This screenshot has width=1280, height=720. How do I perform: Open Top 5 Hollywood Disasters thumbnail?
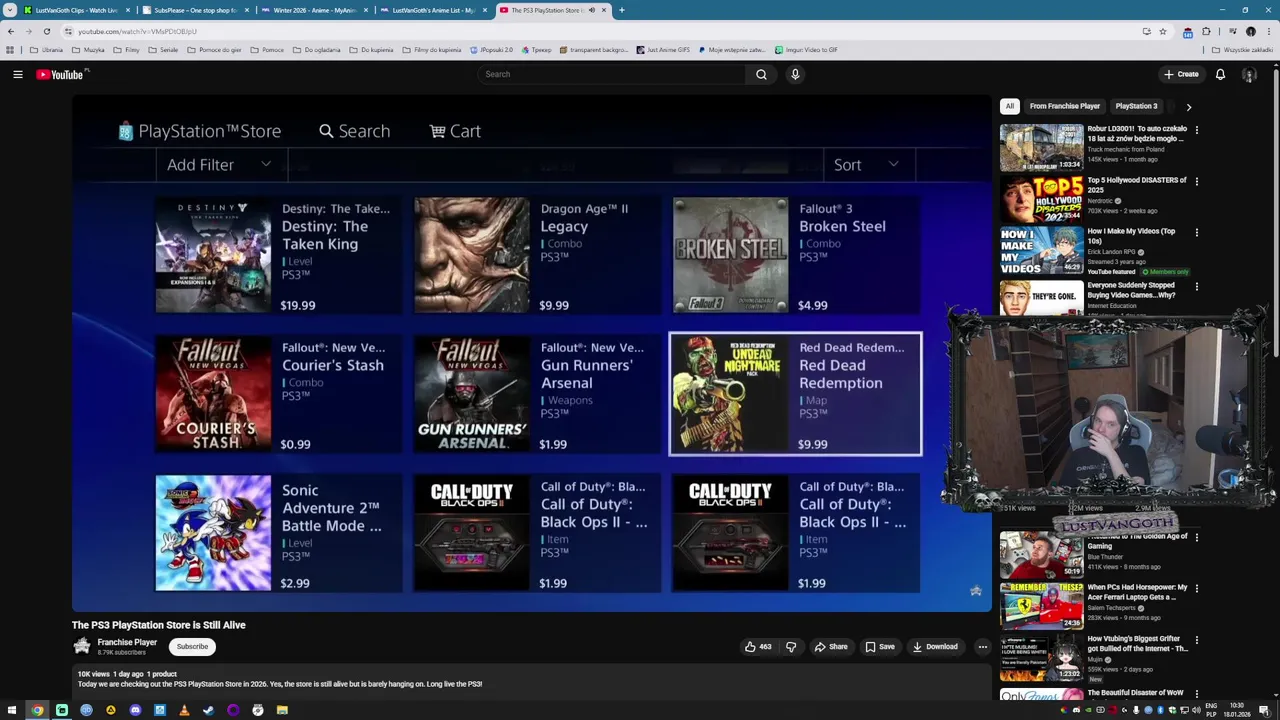click(1041, 199)
